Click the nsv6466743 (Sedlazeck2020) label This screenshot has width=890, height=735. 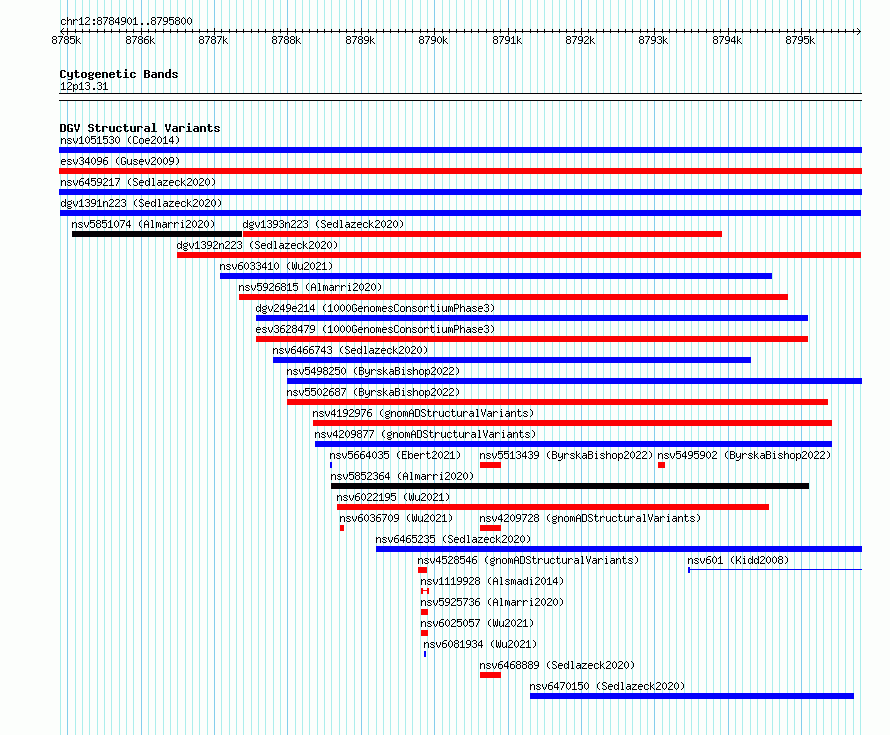(x=350, y=350)
